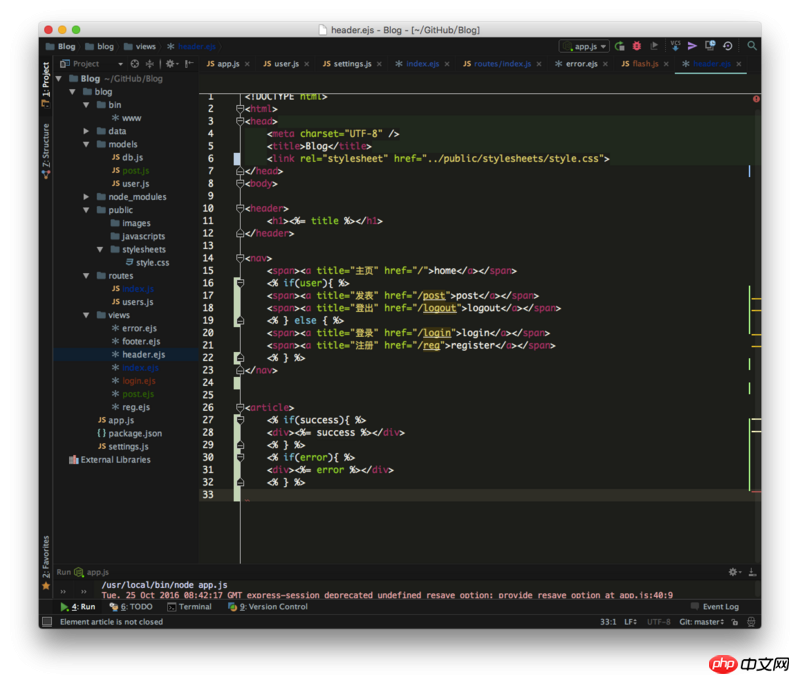Select style.css in the project tree
800x684 pixels.
coord(152,262)
